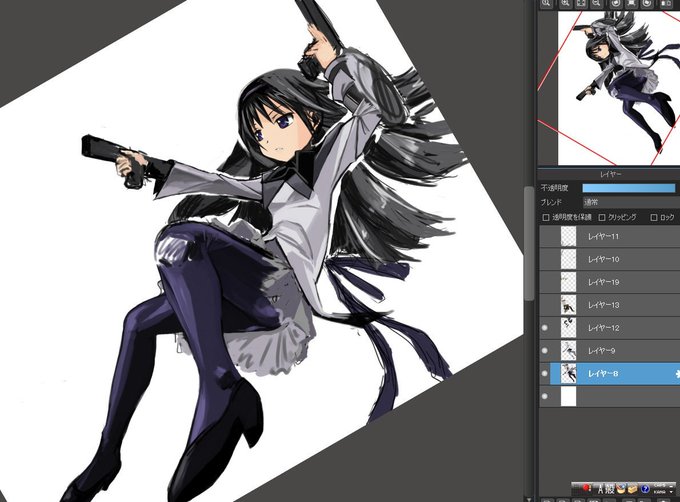Select the レイヤー13 layer row
Screen dimensions: 680x502
pyautogui.click(x=610, y=305)
